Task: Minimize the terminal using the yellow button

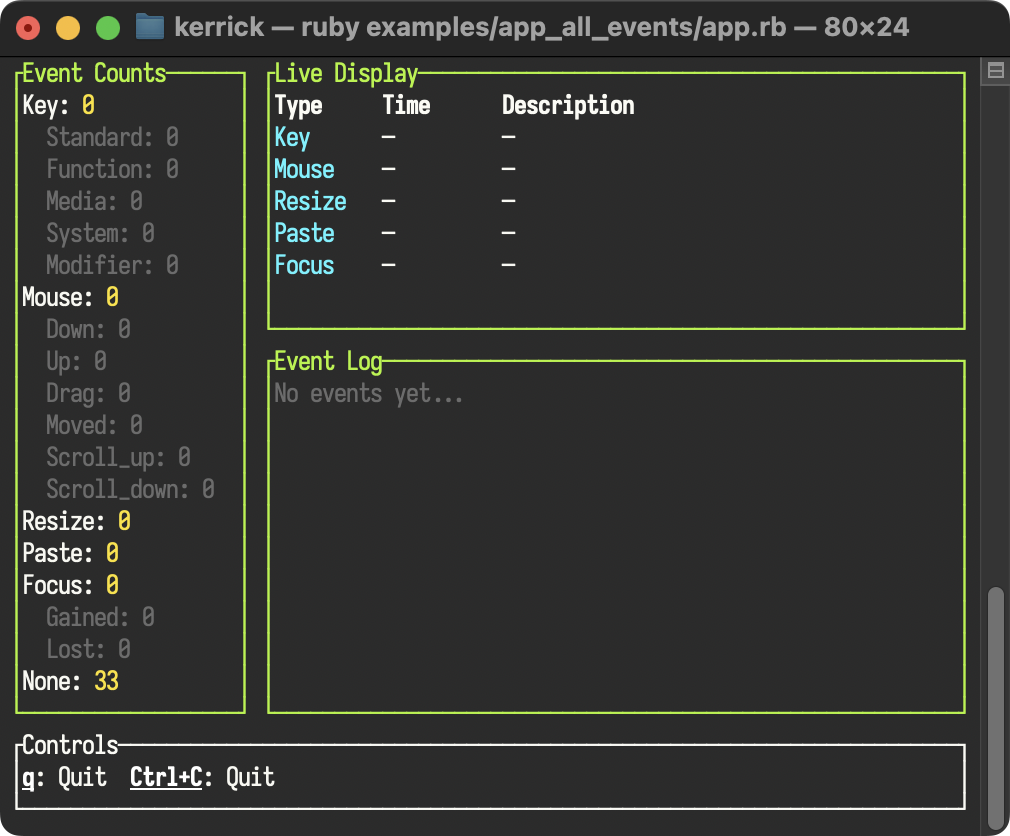Action: point(68,28)
